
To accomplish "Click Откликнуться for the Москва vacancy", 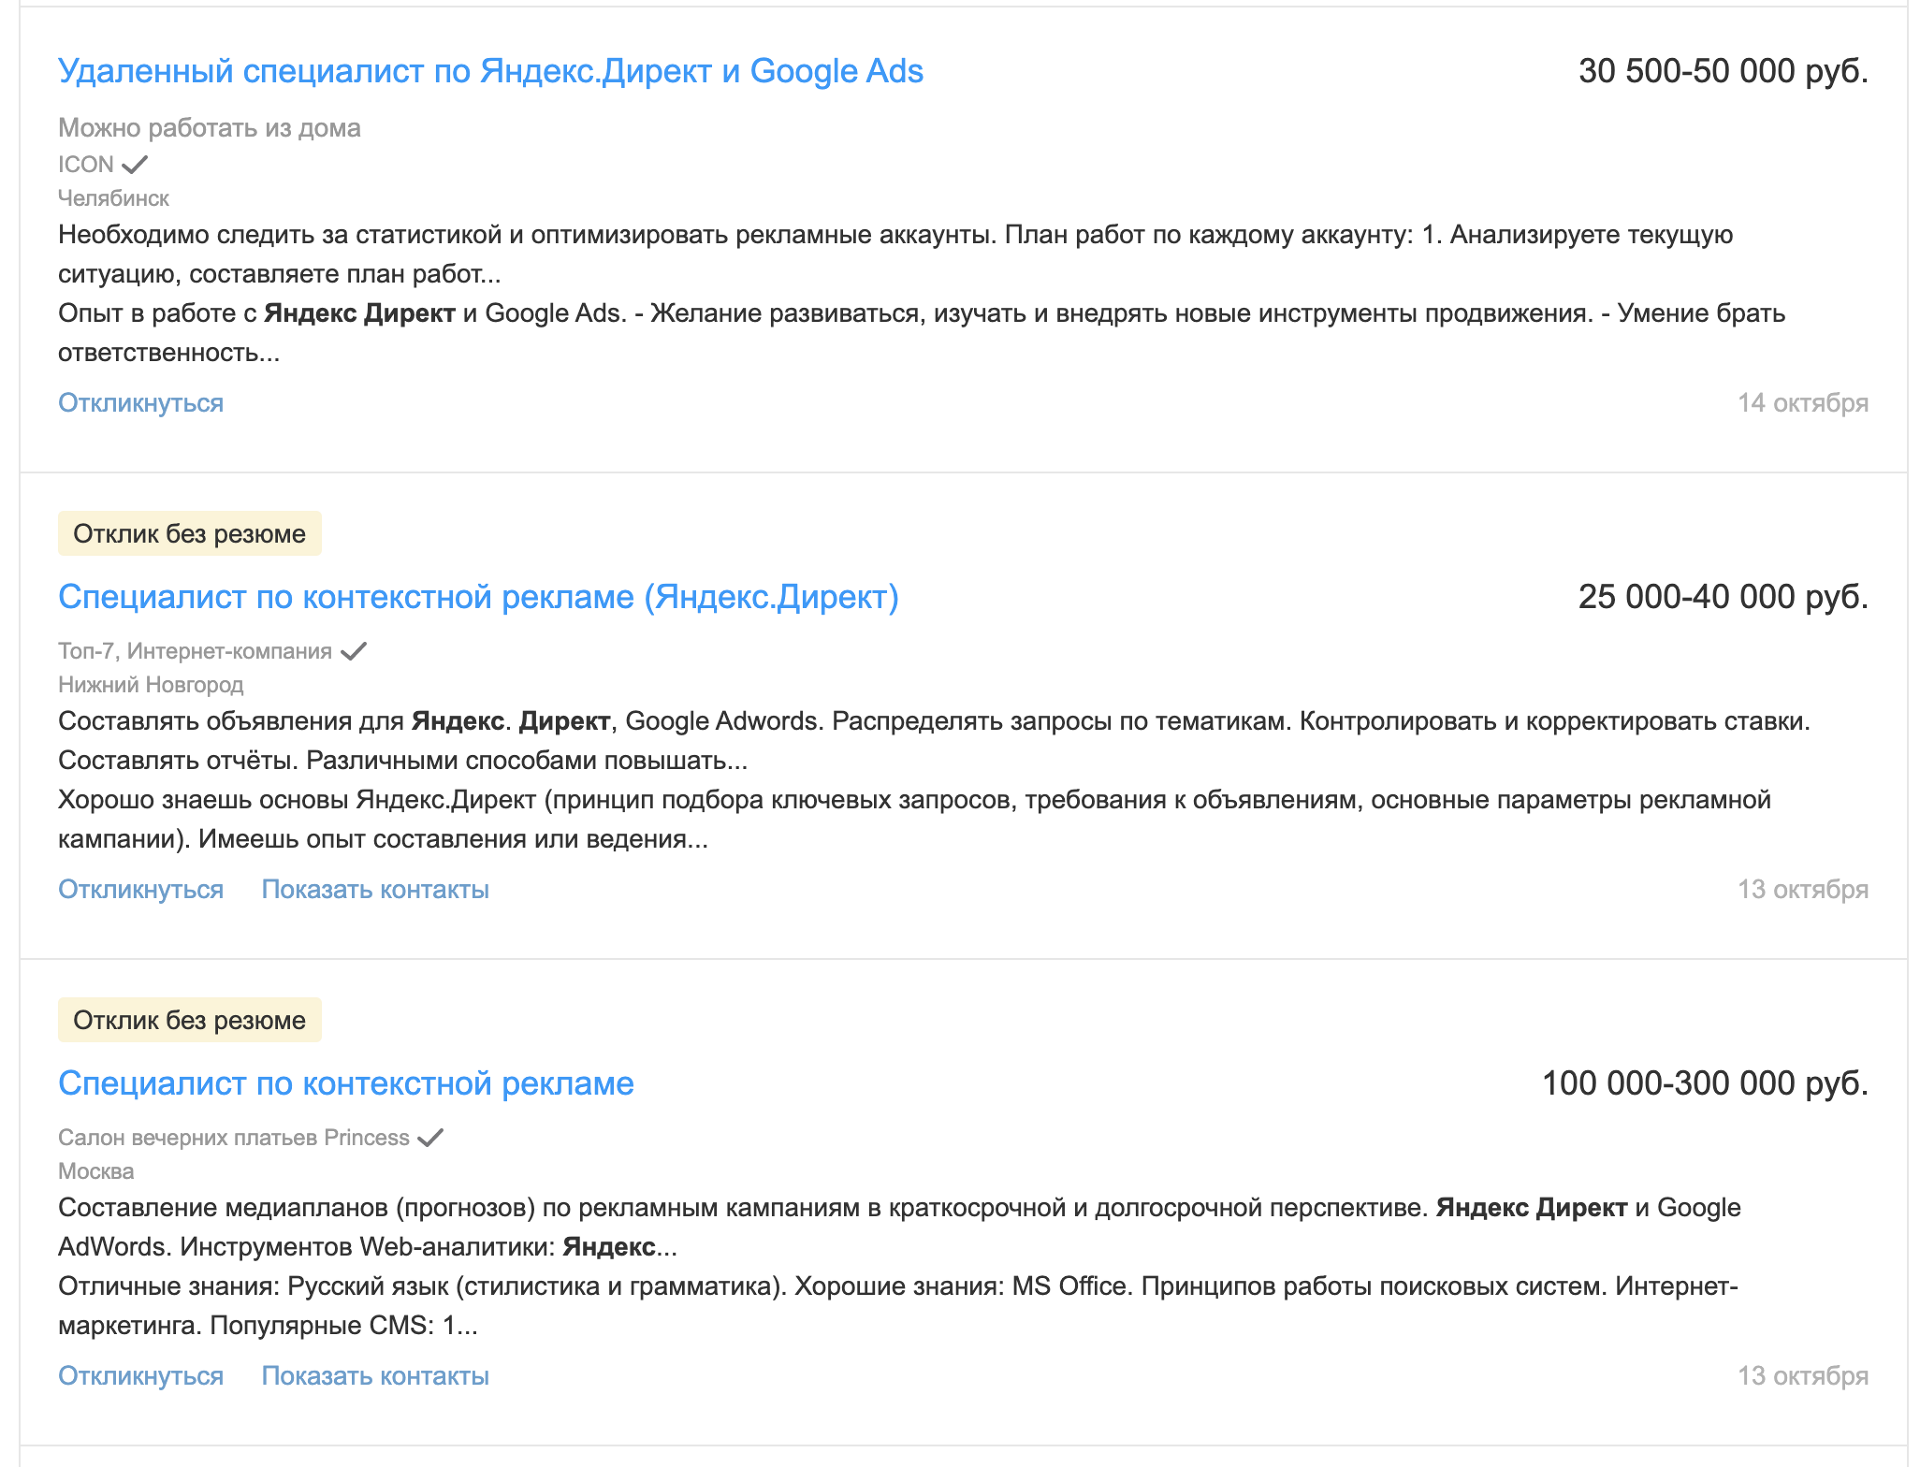I will [x=141, y=1376].
